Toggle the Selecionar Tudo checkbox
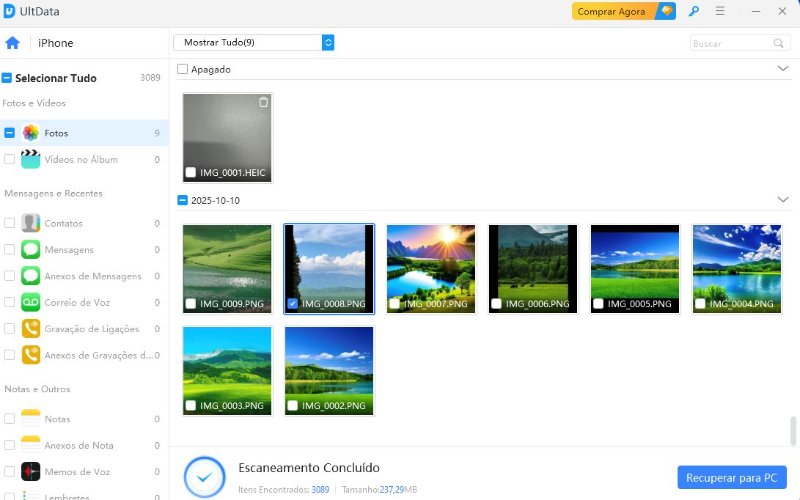Image resolution: width=800 pixels, height=500 pixels. tap(7, 77)
